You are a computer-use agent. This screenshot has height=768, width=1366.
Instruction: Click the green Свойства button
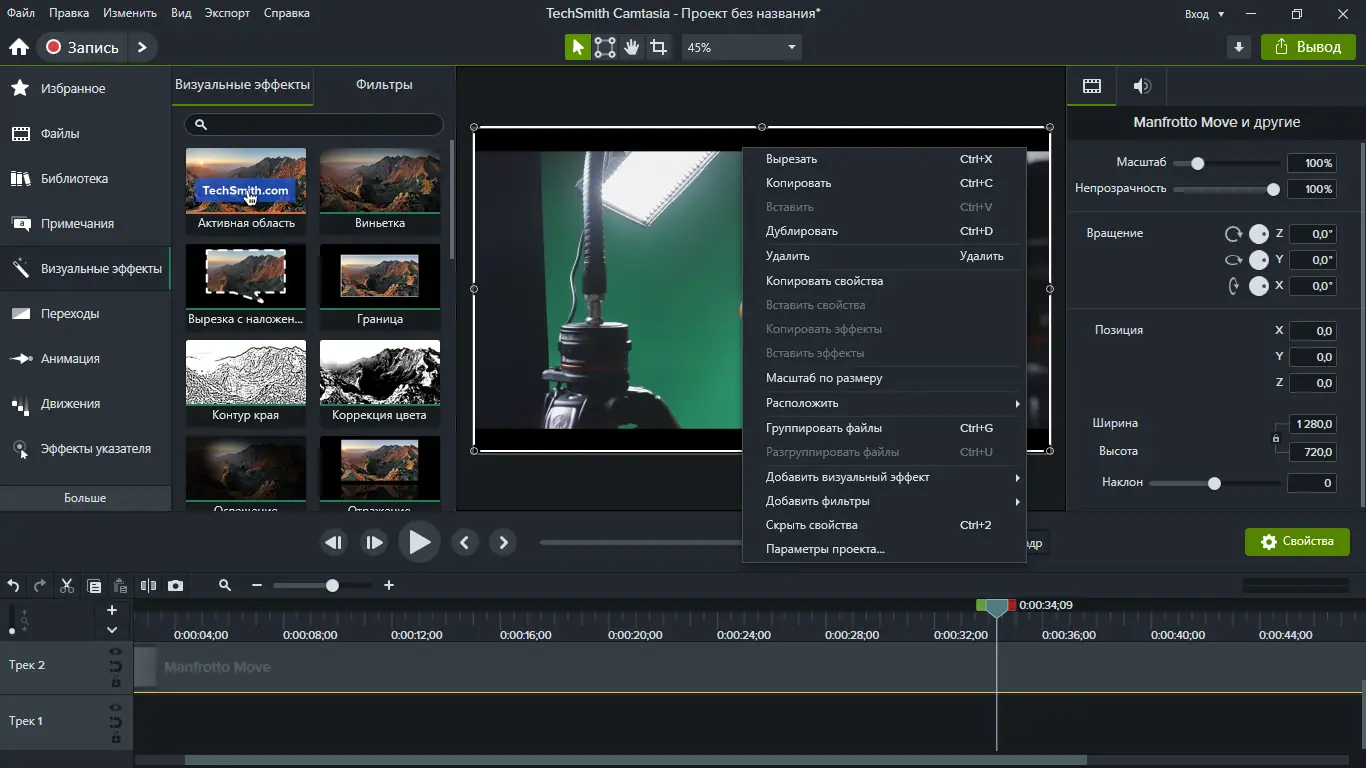1297,541
